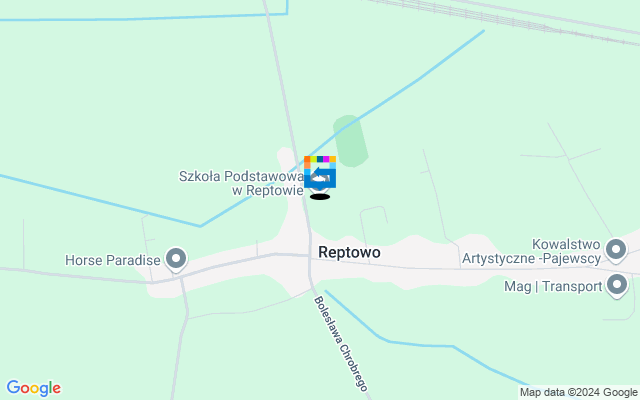Viewport: 640px width, 400px height.
Task: Click the Reptowo village name
Action: [349, 252]
